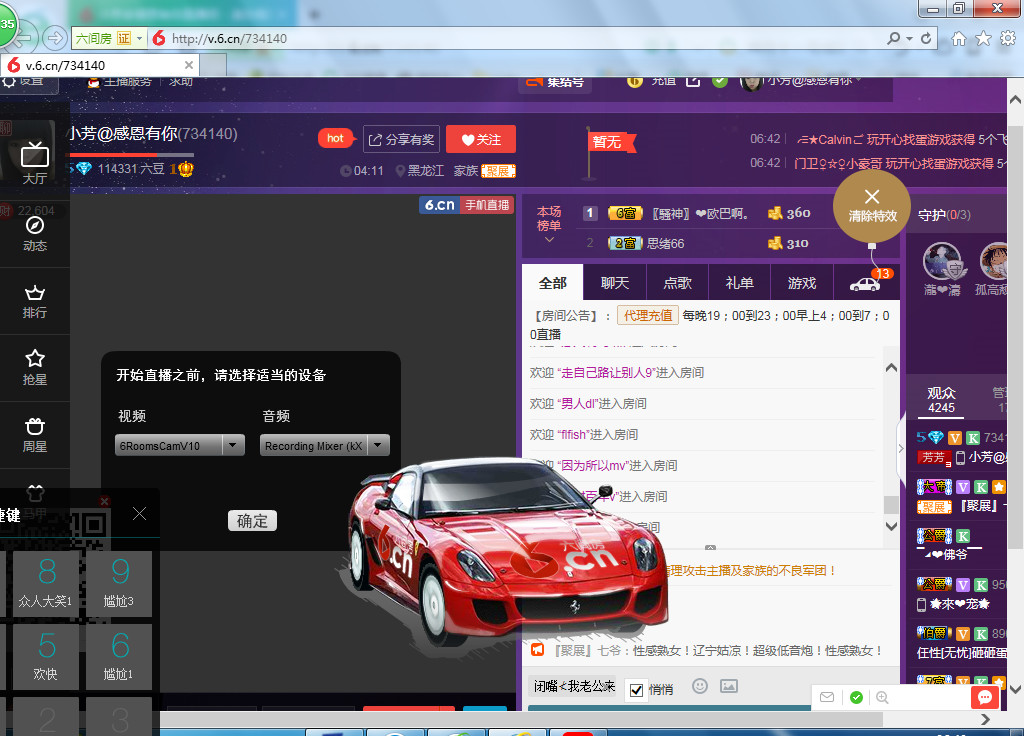This screenshot has width=1024, height=736.
Task: Click the rank 1 user 欧巴啊 entry
Action: tap(700, 214)
